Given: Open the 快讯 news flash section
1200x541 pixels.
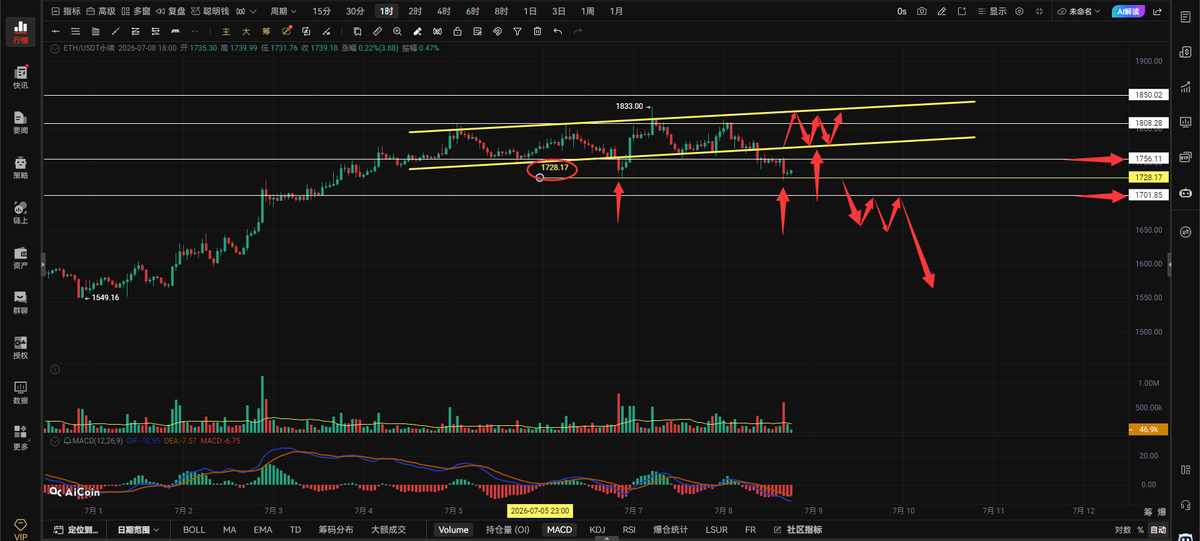Looking at the screenshot, I should pos(20,77).
